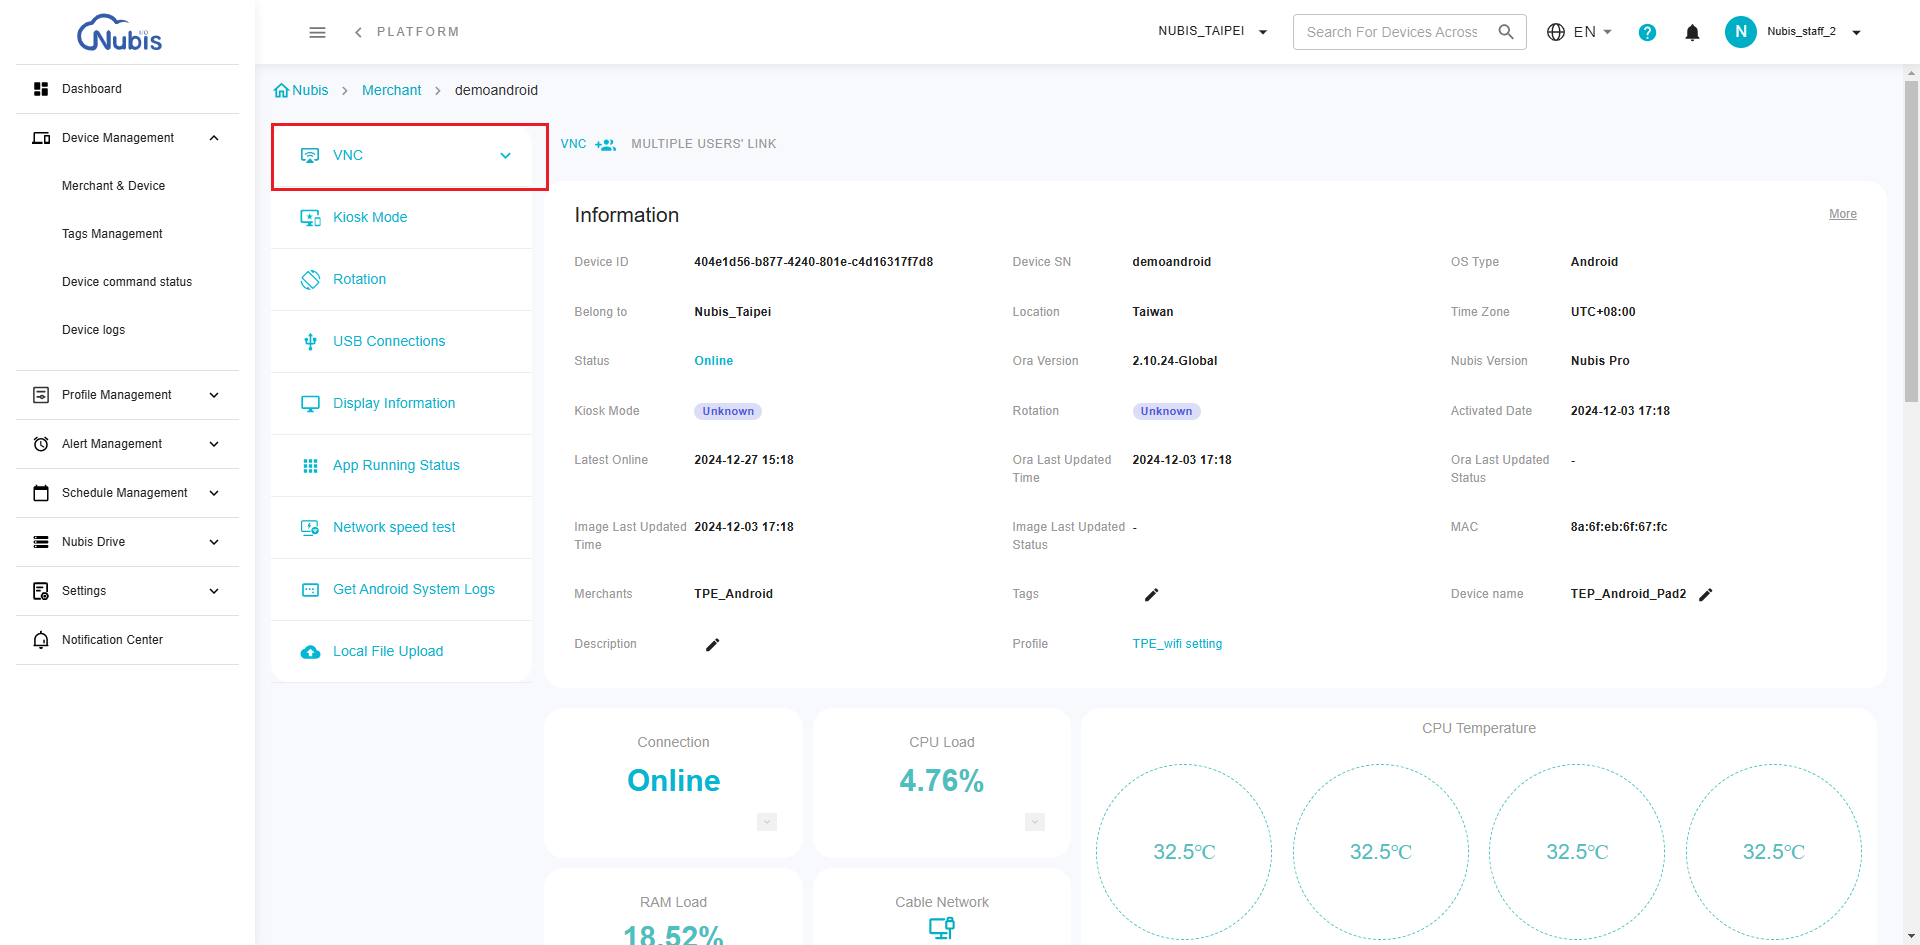The height and width of the screenshot is (945, 1920).
Task: Open Device logs page
Action: [x=93, y=330]
